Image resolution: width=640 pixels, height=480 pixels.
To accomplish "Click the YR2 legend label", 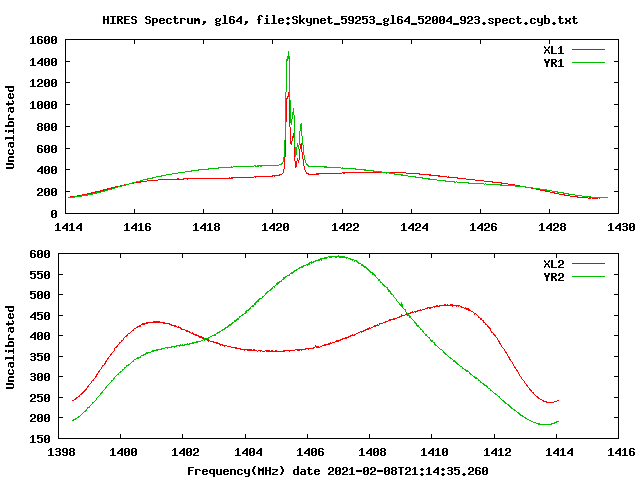I will pyautogui.click(x=553, y=277).
